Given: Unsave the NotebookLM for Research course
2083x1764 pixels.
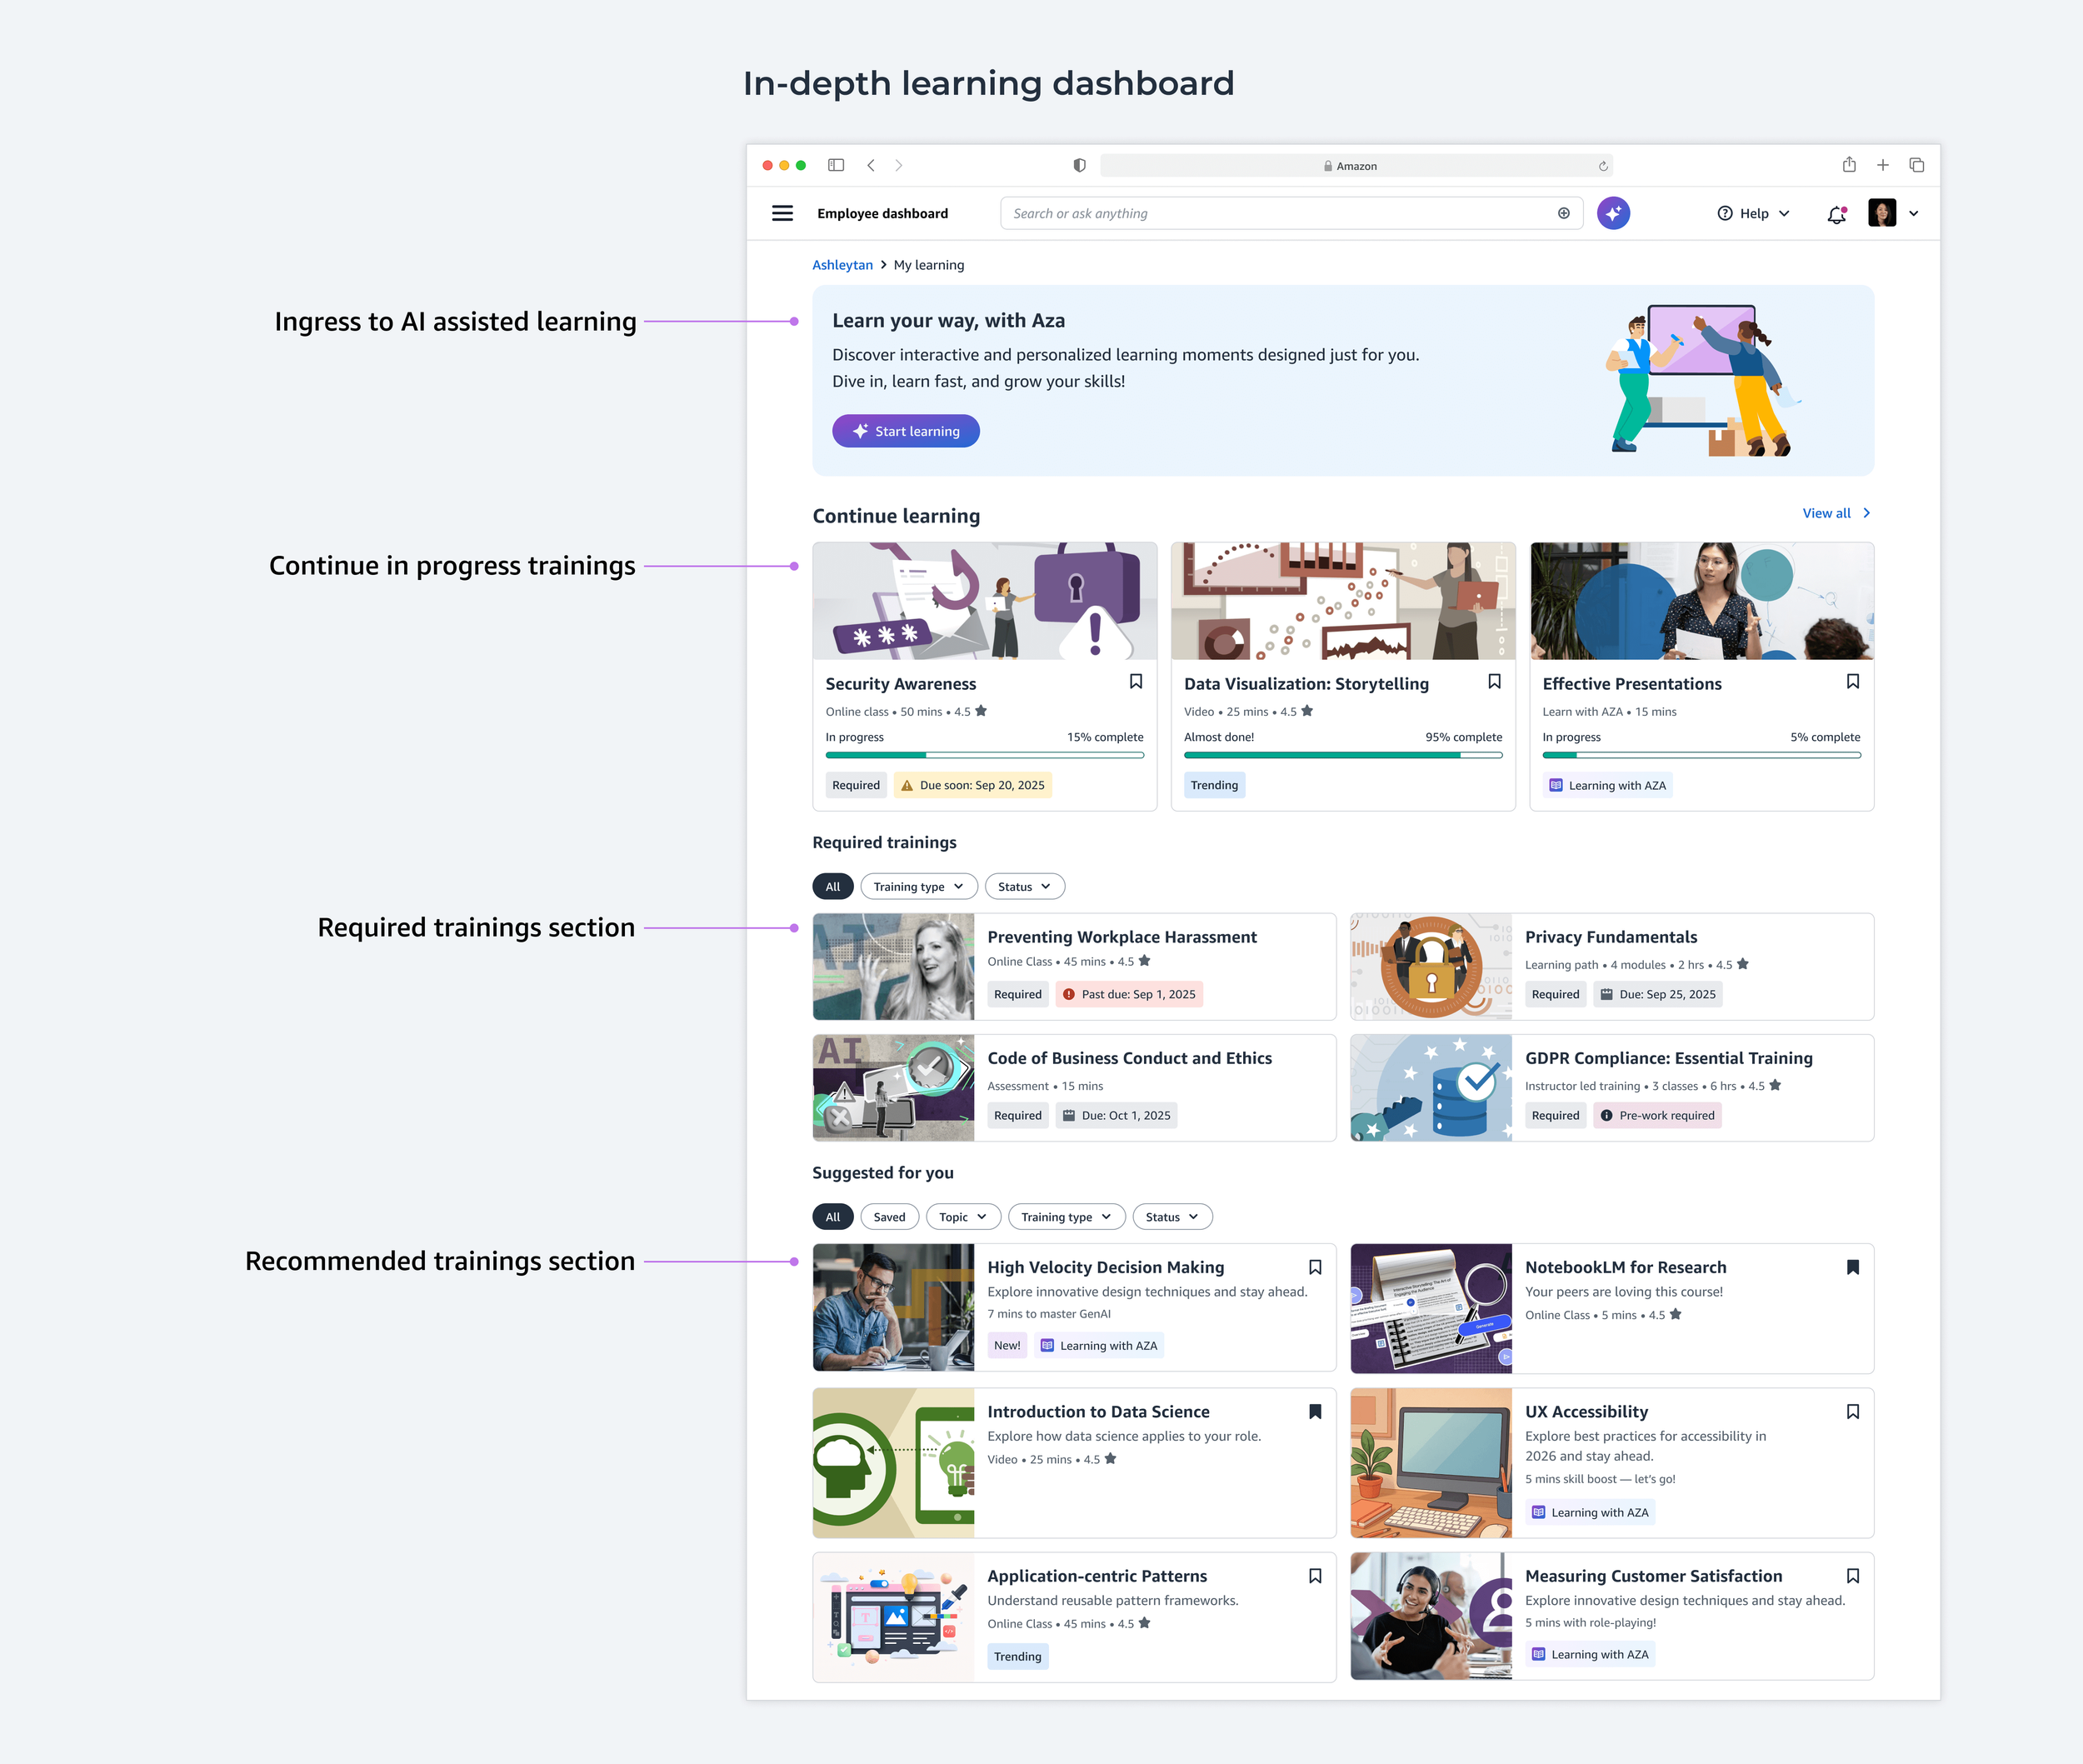Looking at the screenshot, I should (1852, 1267).
